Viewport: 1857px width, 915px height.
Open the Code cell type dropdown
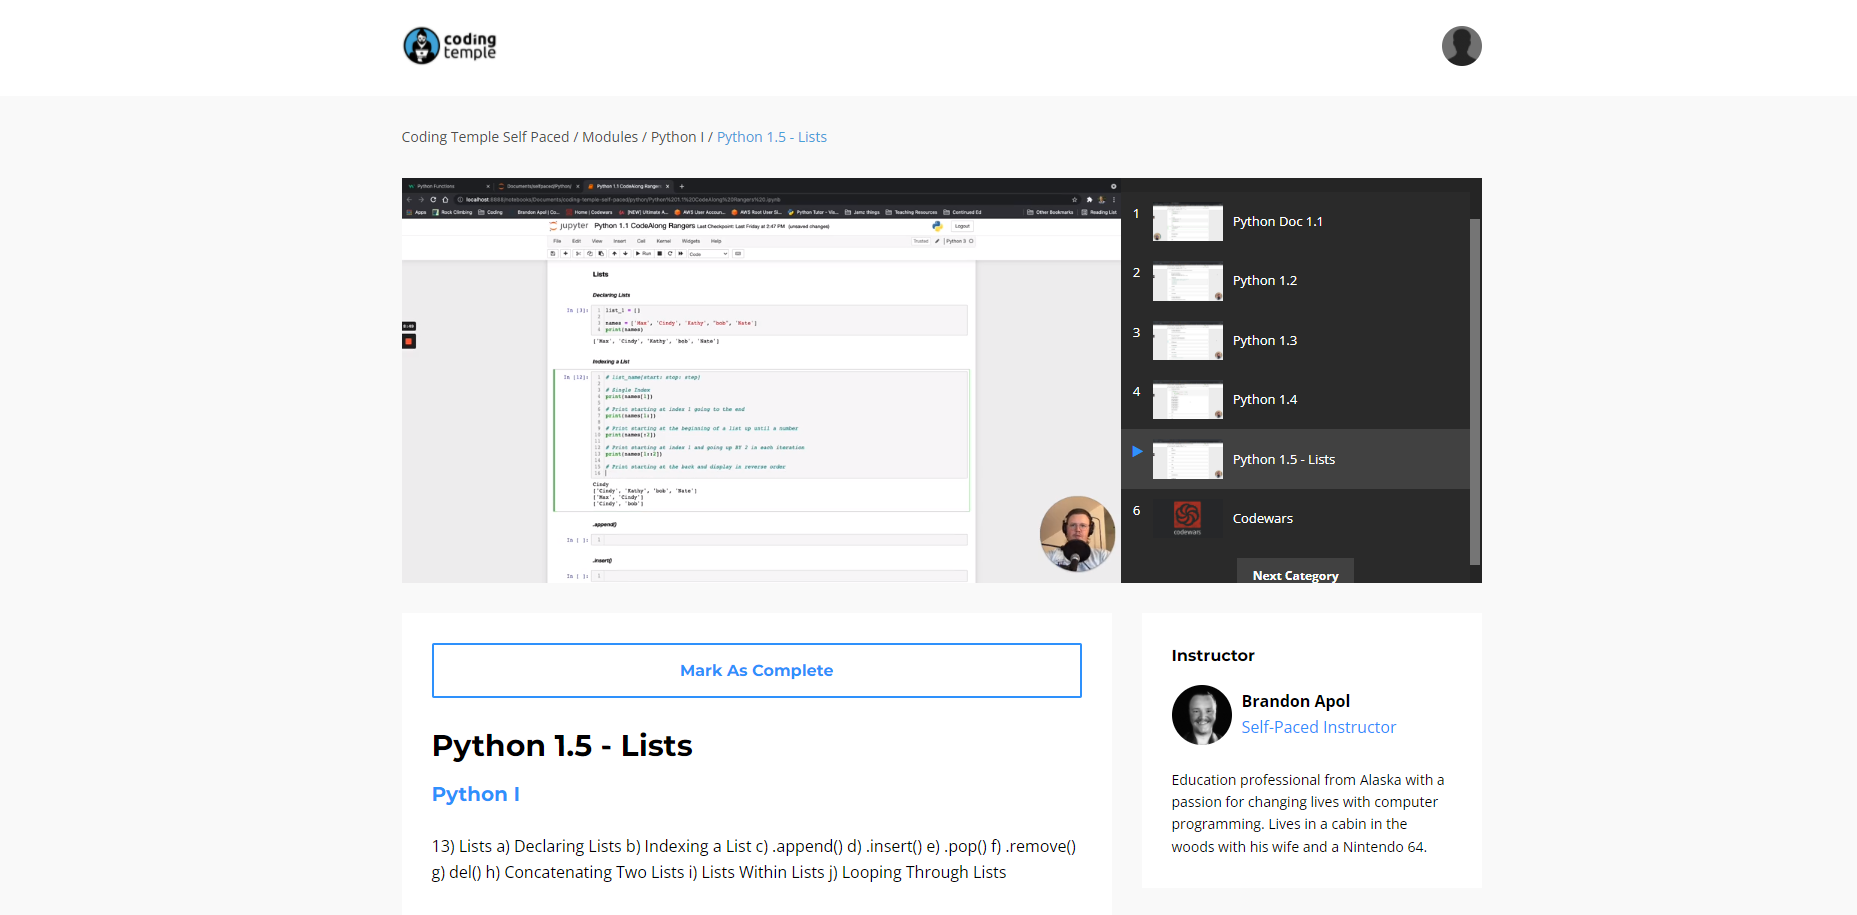(x=706, y=253)
